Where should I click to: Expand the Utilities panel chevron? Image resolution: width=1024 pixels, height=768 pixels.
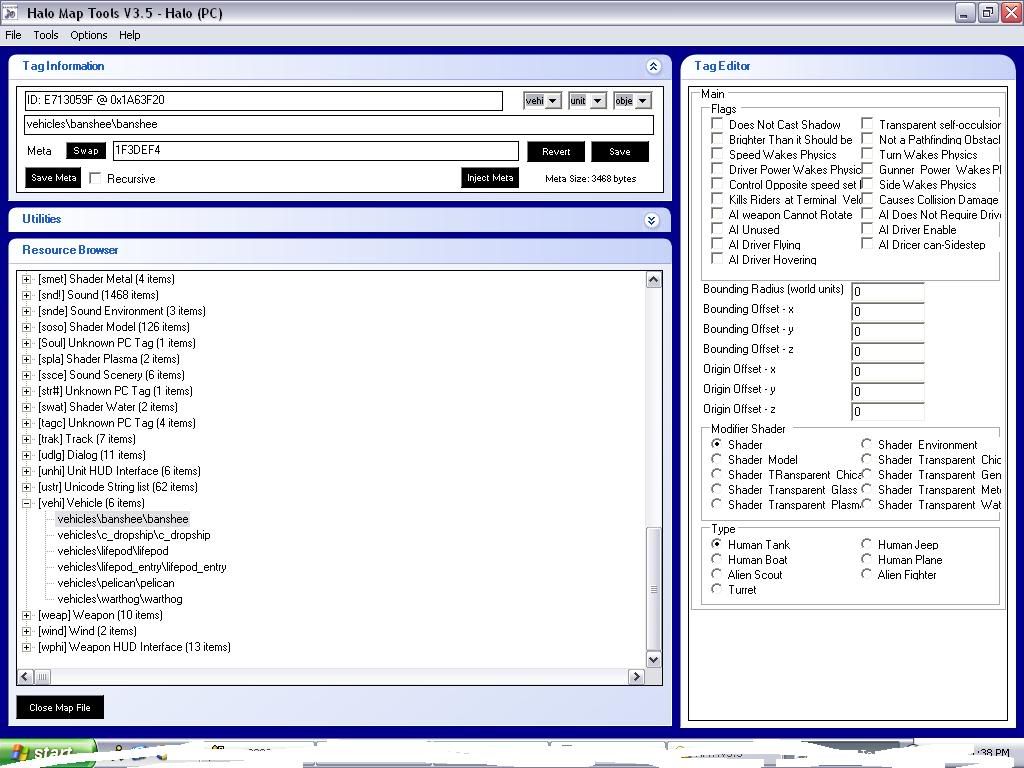coord(652,220)
